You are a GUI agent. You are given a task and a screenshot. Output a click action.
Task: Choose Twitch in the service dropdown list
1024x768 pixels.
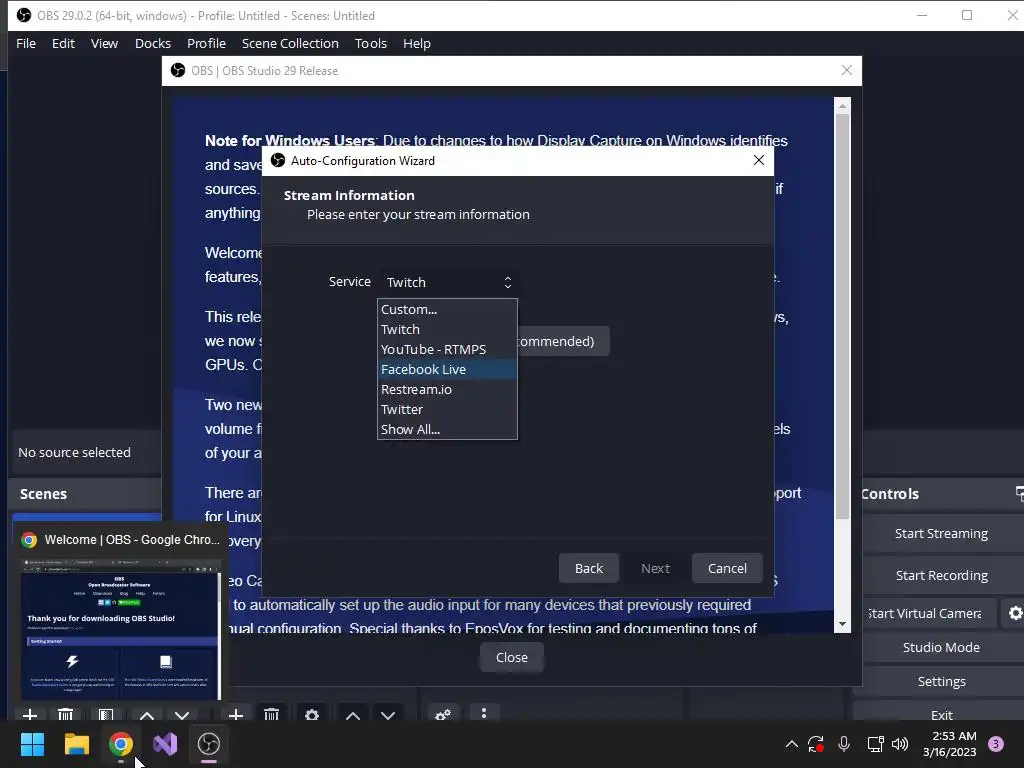[447, 330]
